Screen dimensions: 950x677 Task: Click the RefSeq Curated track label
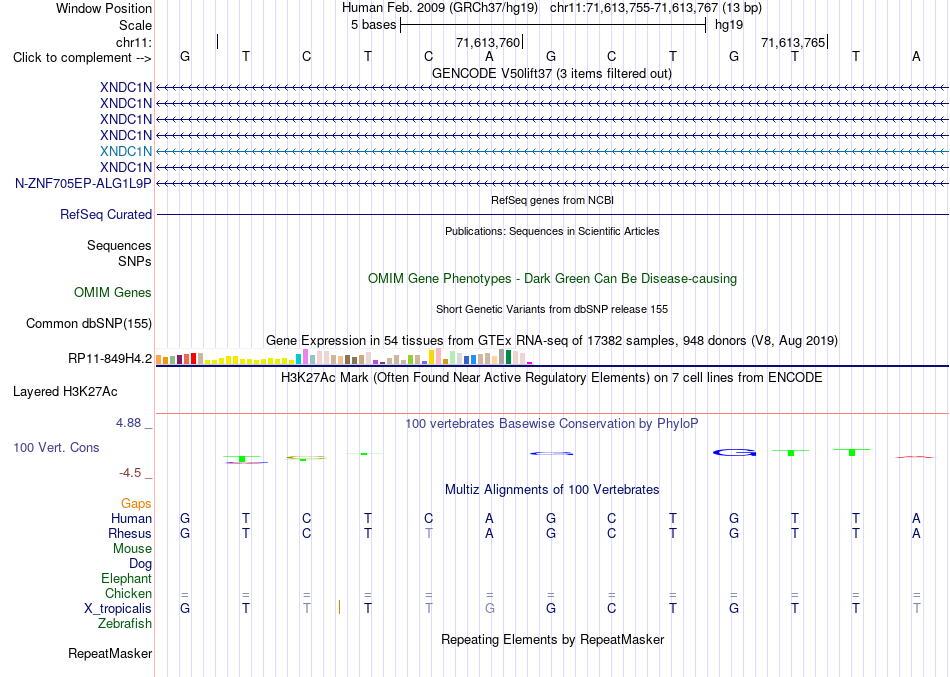106,215
